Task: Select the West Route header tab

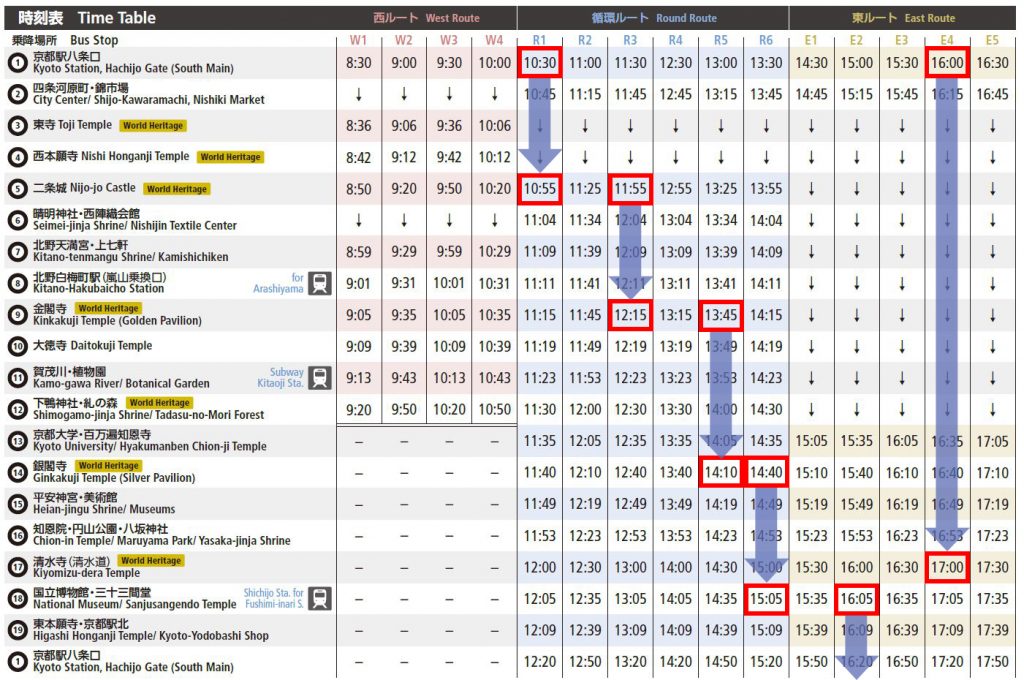Action: pyautogui.click(x=426, y=17)
